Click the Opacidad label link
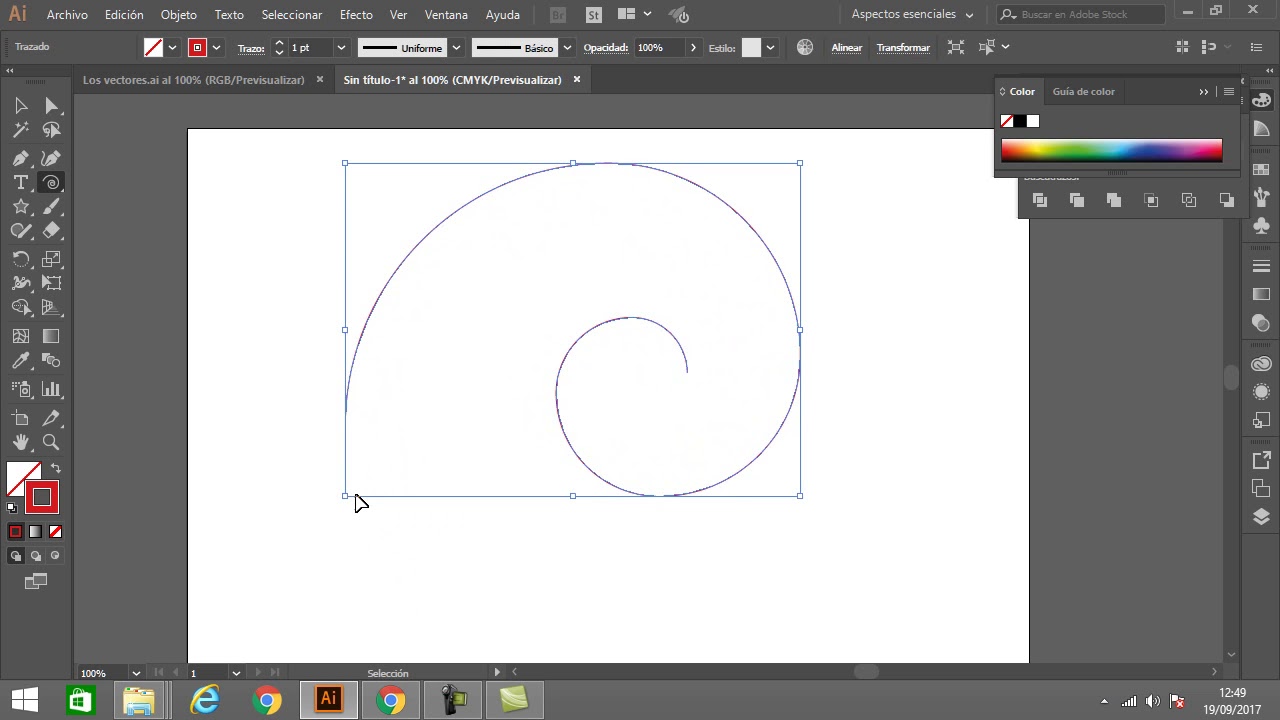Viewport: 1280px width, 720px height. (605, 48)
